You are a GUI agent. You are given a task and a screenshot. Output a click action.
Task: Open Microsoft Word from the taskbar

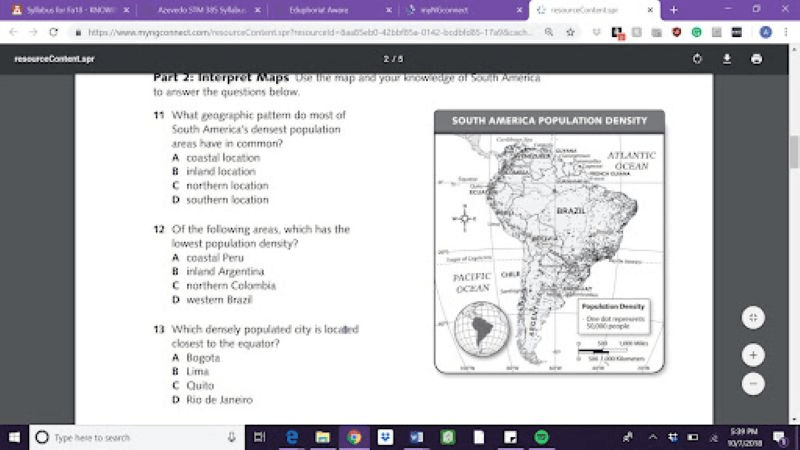tap(416, 437)
